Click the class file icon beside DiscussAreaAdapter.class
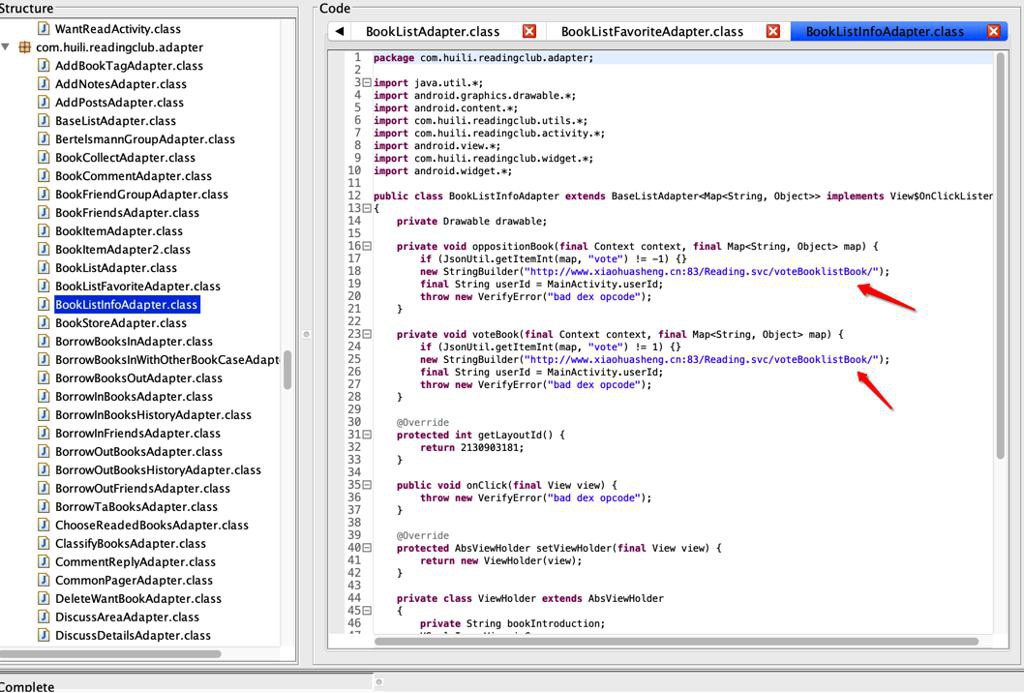Image resolution: width=1024 pixels, height=693 pixels. (44, 617)
